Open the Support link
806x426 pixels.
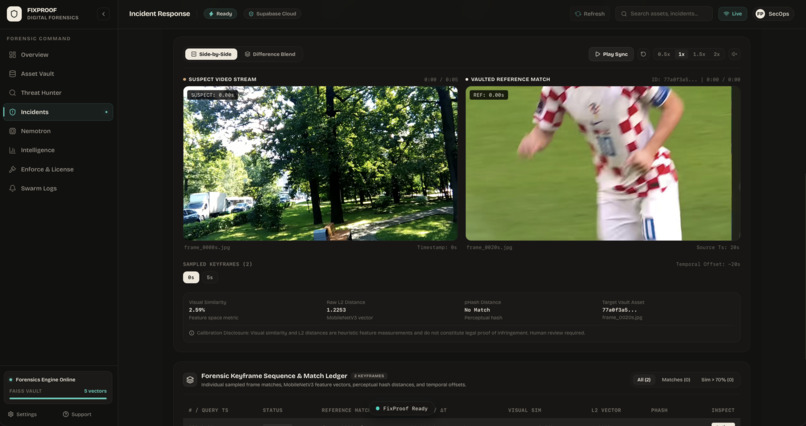(77, 414)
